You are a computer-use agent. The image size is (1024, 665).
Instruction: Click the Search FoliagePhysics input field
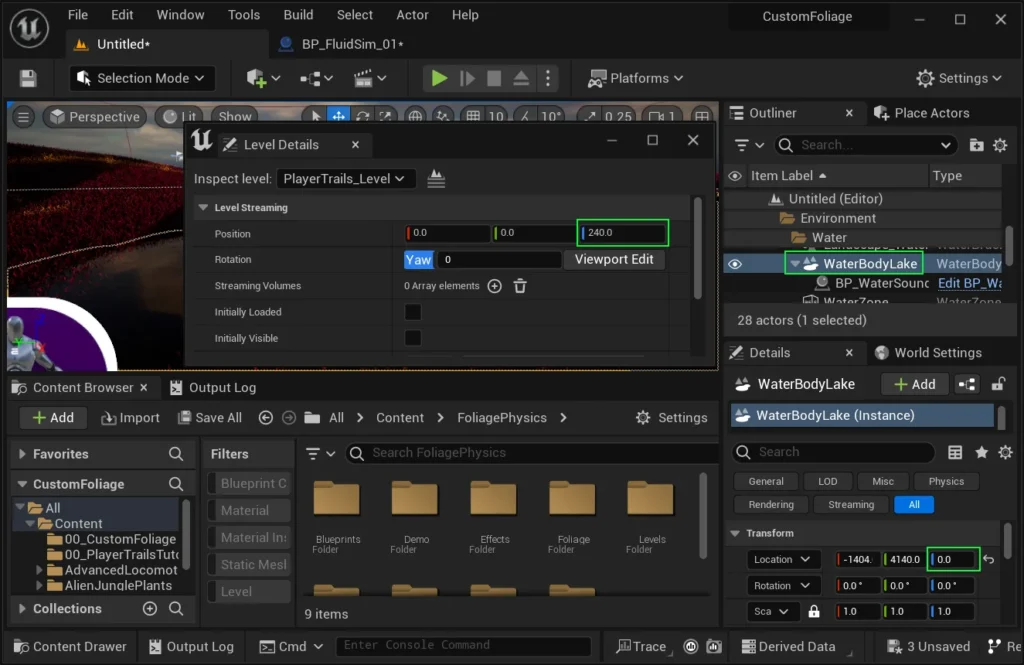[x=530, y=453]
